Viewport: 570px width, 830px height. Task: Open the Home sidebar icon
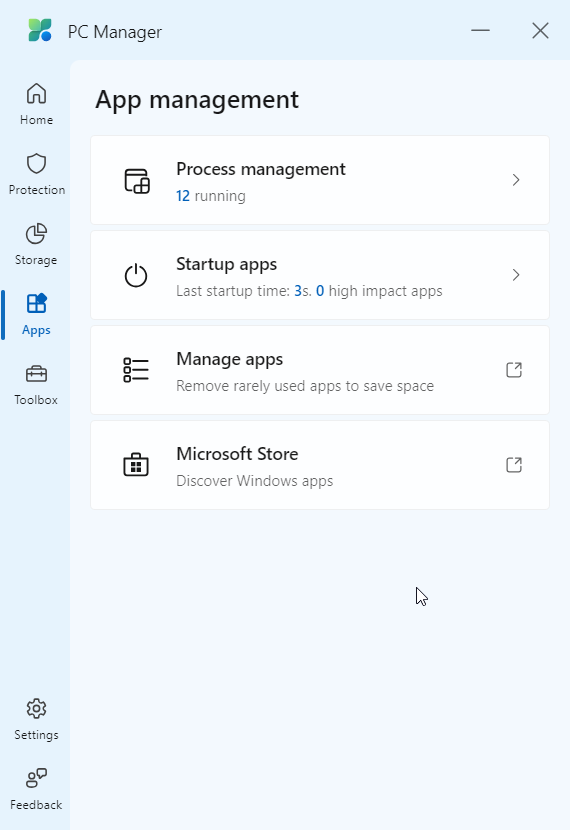pyautogui.click(x=36, y=94)
